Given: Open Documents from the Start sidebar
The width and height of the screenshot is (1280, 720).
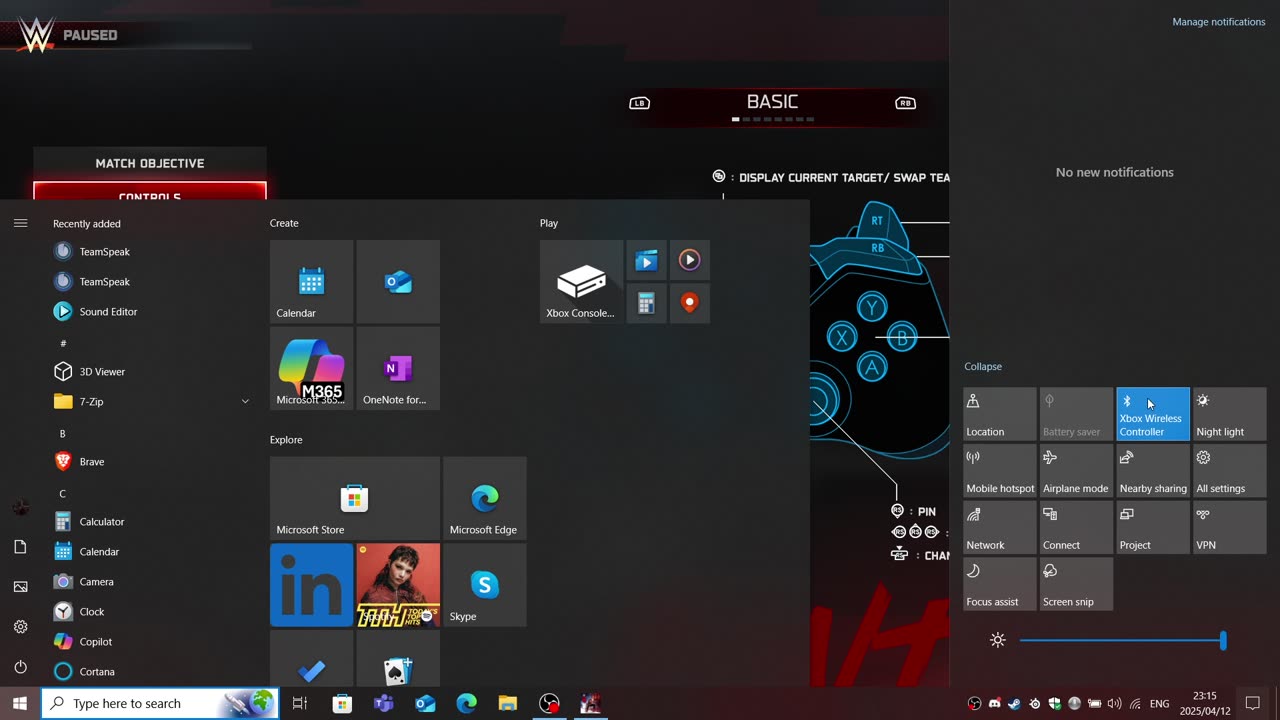Looking at the screenshot, I should pyautogui.click(x=20, y=547).
